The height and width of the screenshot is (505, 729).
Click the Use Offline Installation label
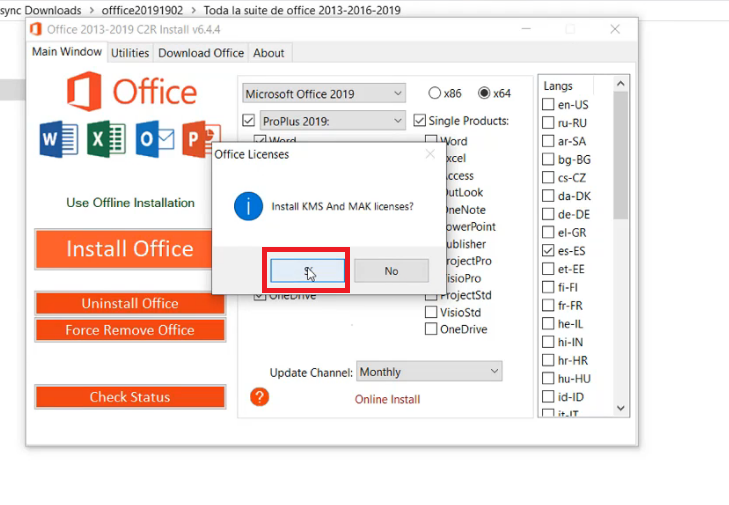[x=130, y=203]
